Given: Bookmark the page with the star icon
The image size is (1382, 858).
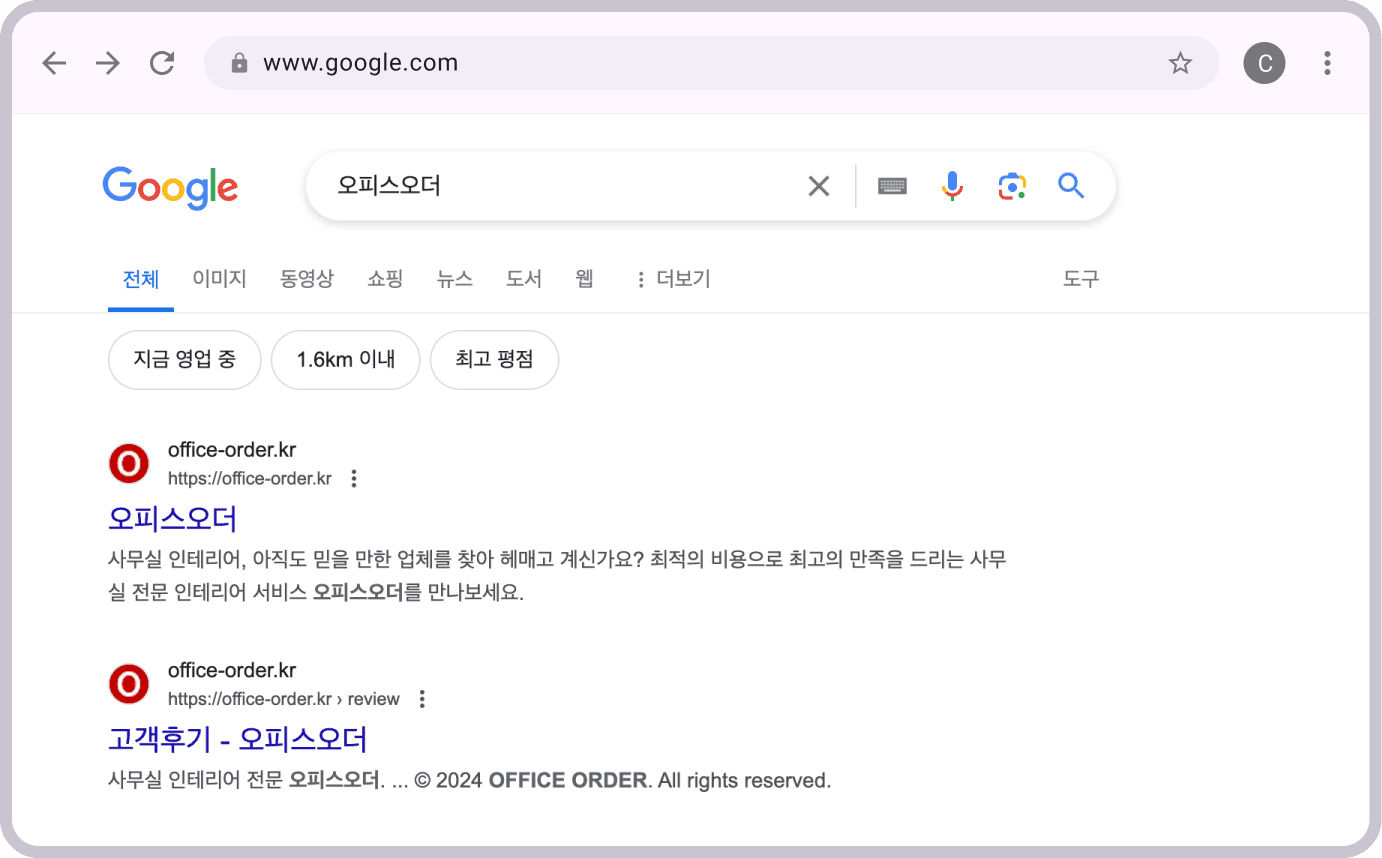Looking at the screenshot, I should tap(1180, 64).
